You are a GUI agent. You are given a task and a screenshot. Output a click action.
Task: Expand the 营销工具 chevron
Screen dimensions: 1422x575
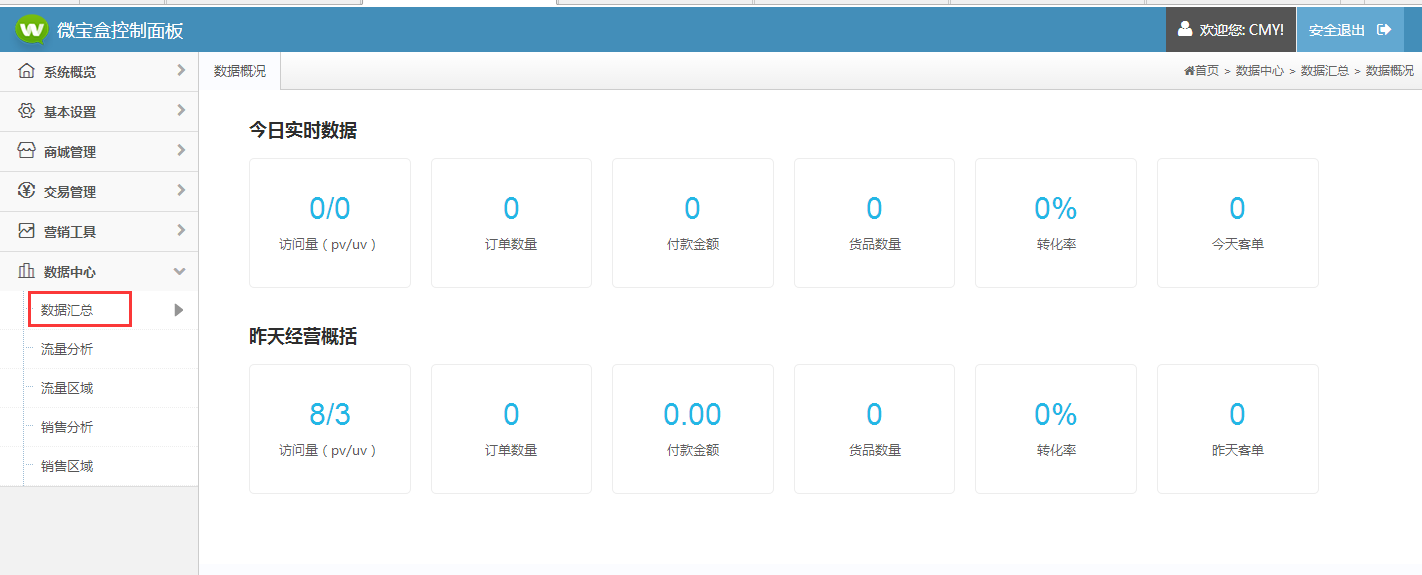pyautogui.click(x=181, y=230)
